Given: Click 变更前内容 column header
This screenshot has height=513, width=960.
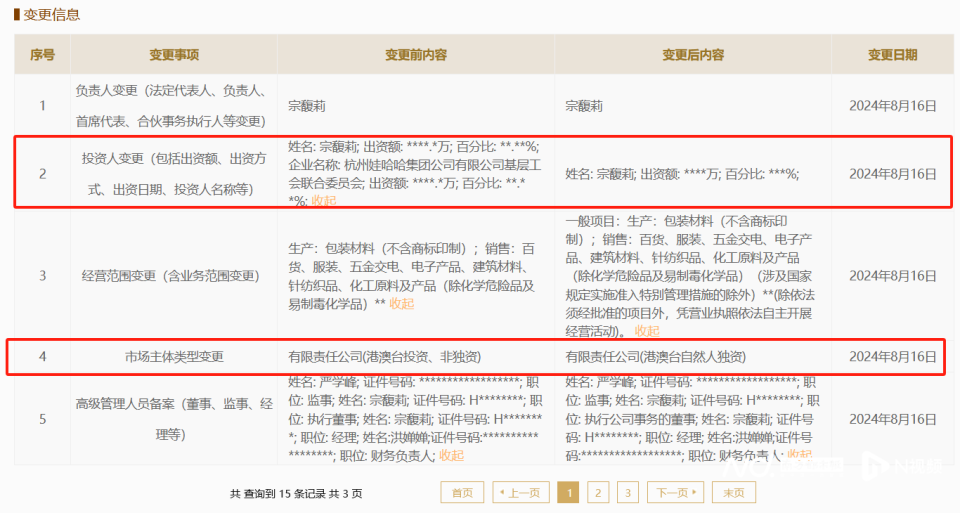Looking at the screenshot, I should [416, 54].
